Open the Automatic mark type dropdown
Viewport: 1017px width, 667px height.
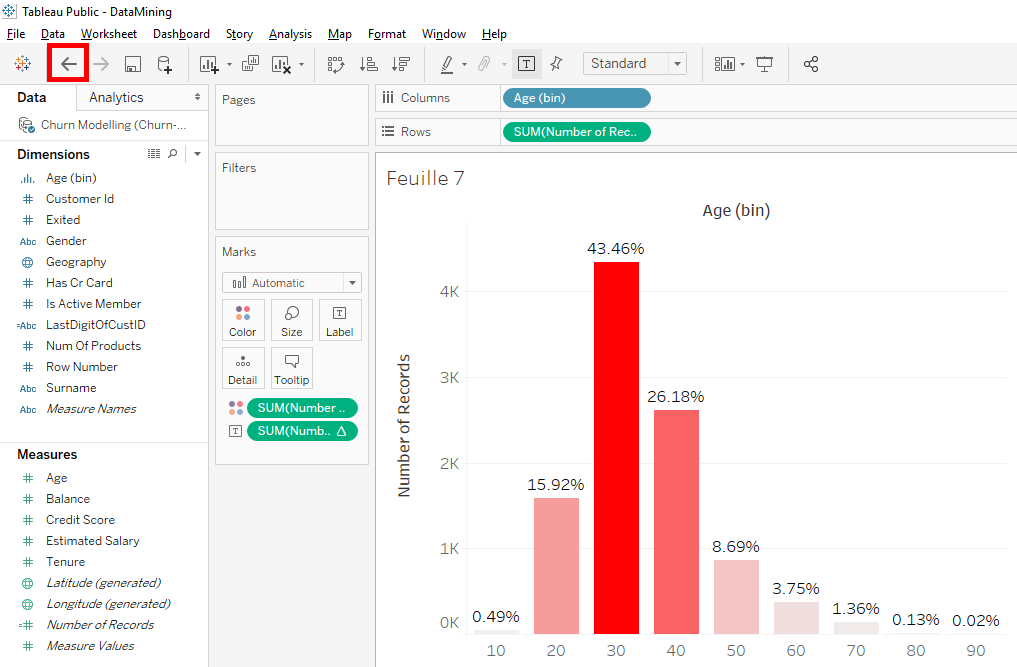[x=291, y=283]
